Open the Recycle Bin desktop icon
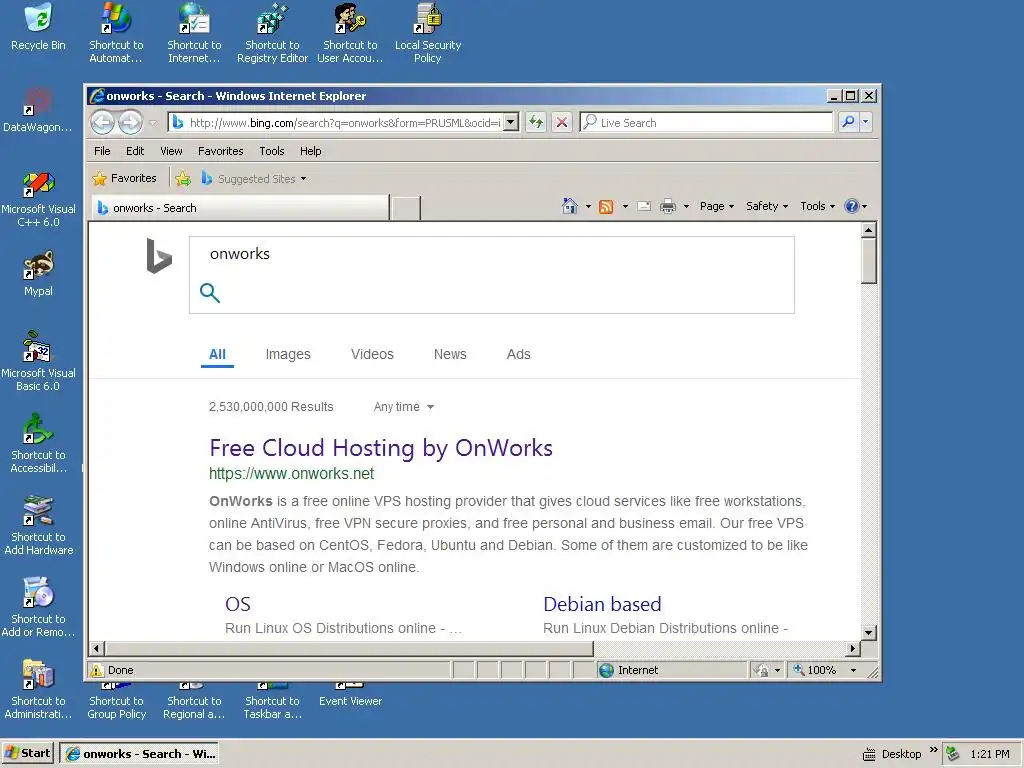 pos(38,27)
